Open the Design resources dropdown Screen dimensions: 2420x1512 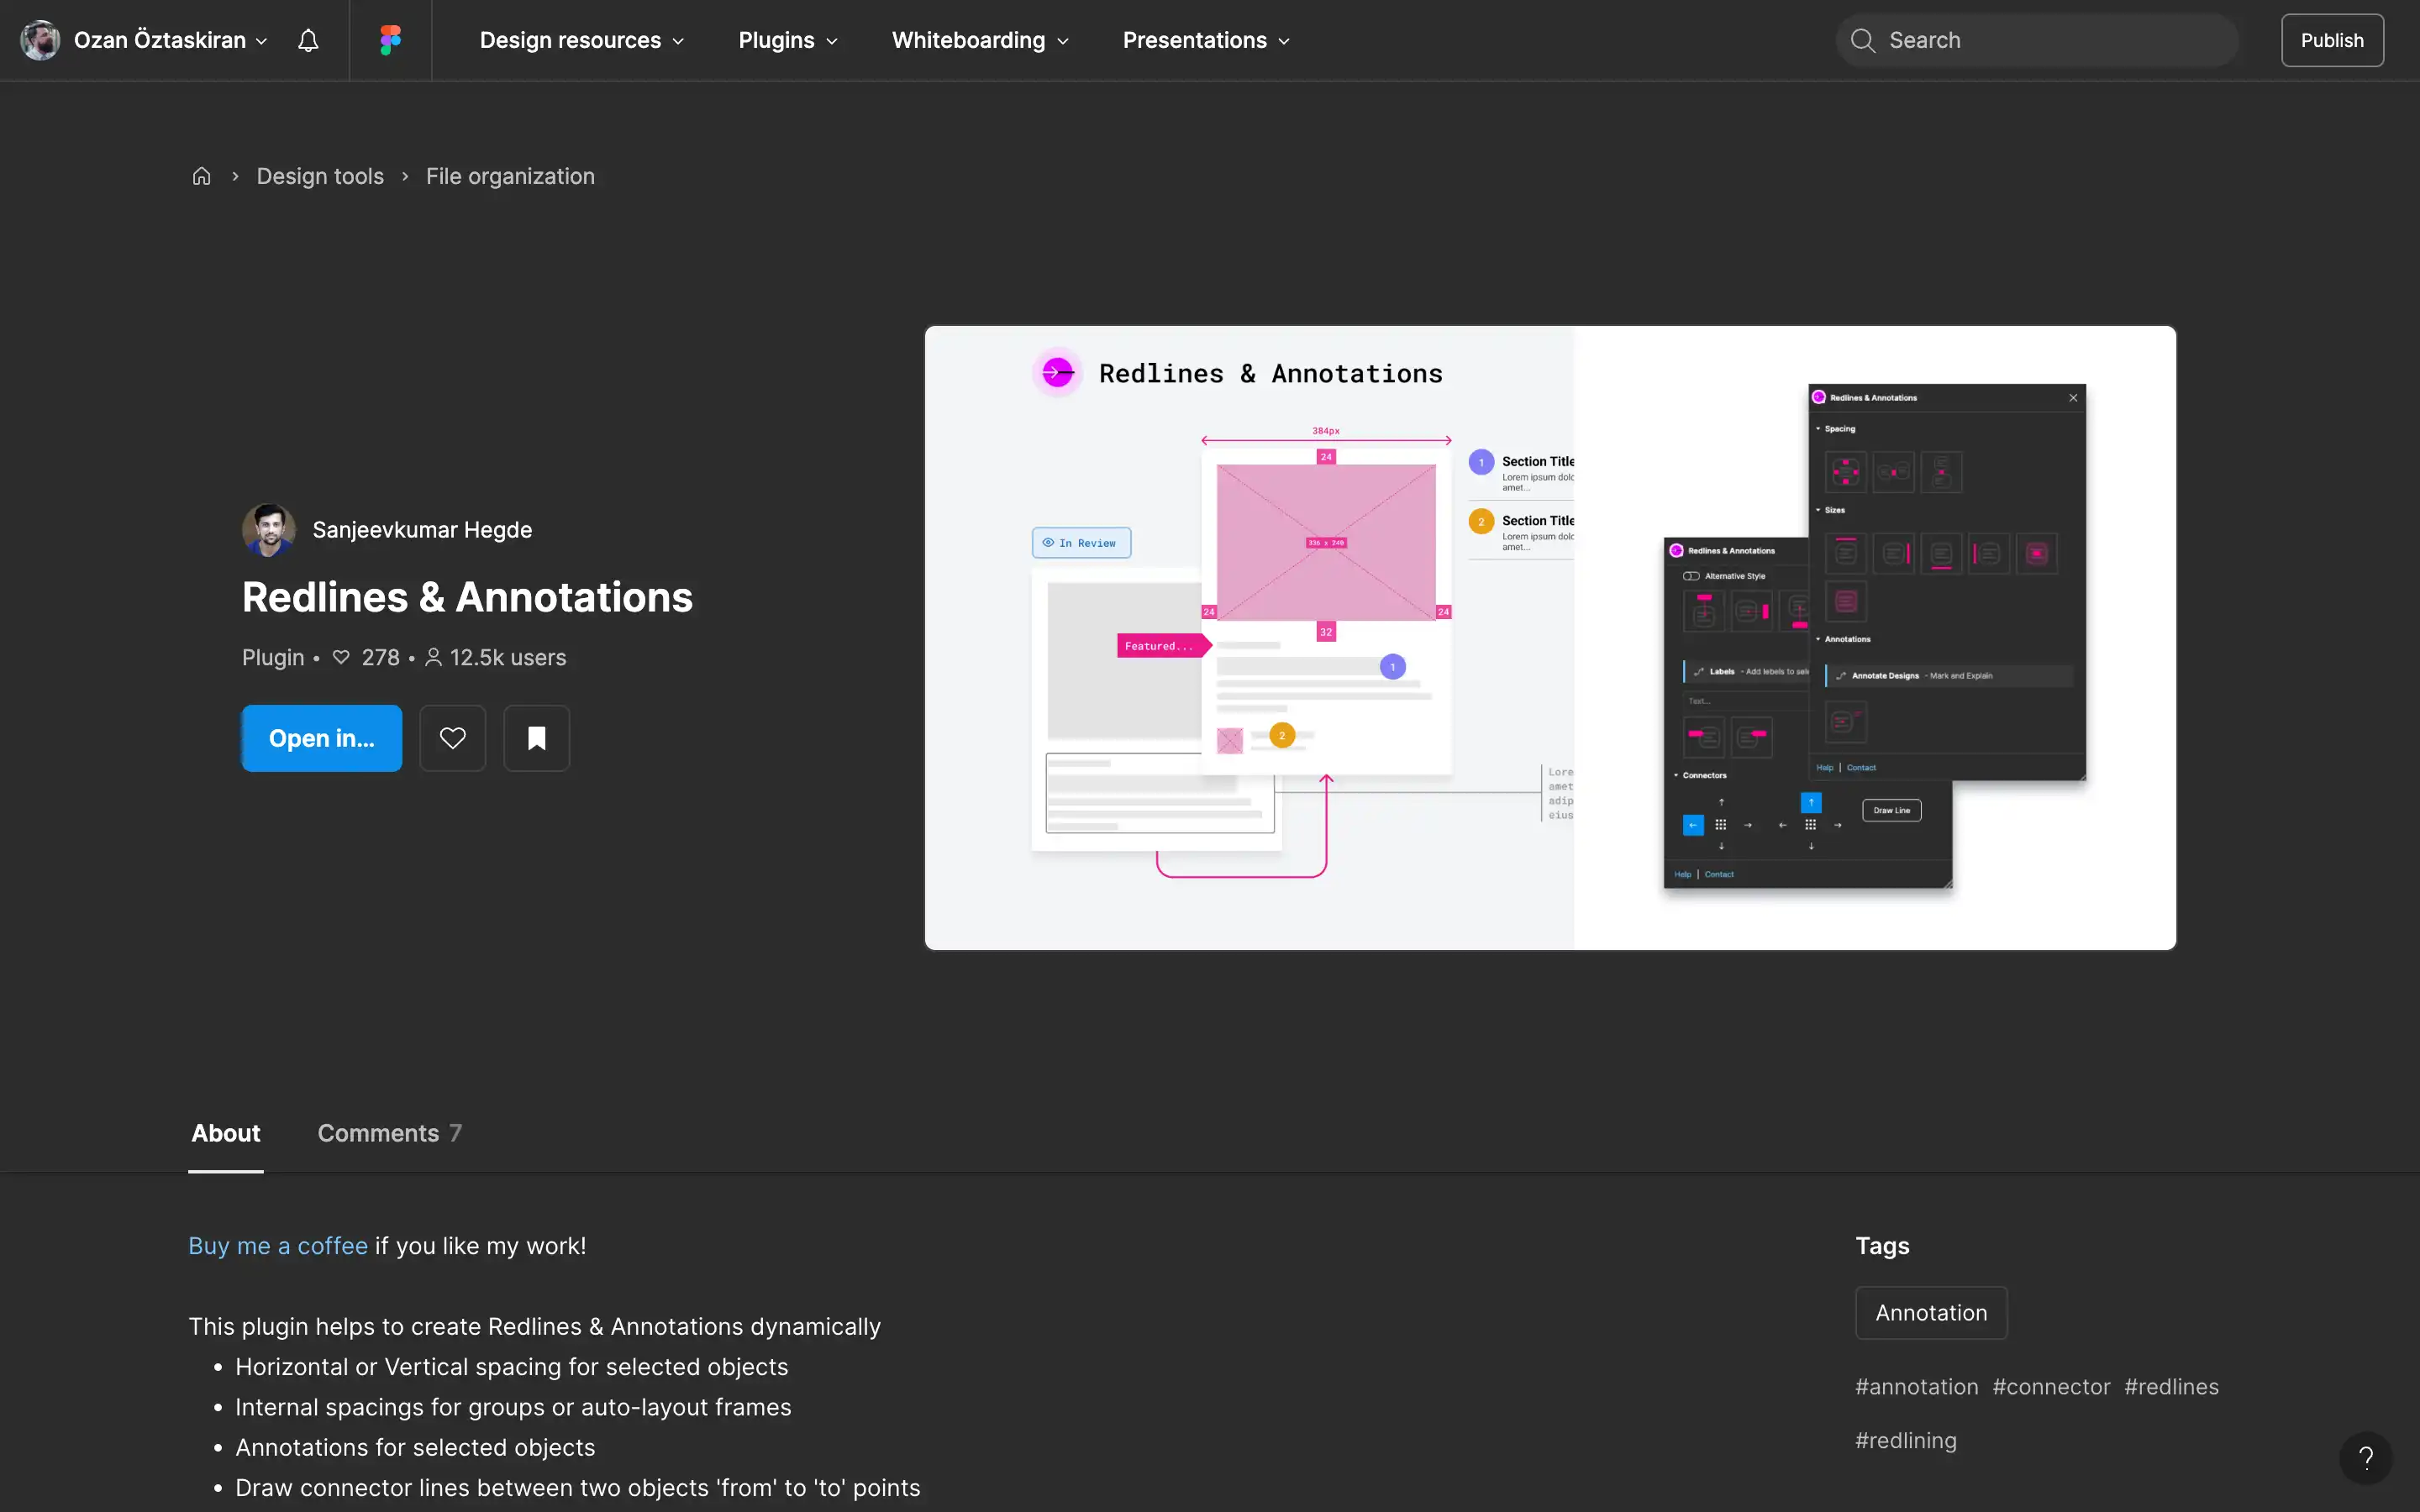[x=582, y=40]
